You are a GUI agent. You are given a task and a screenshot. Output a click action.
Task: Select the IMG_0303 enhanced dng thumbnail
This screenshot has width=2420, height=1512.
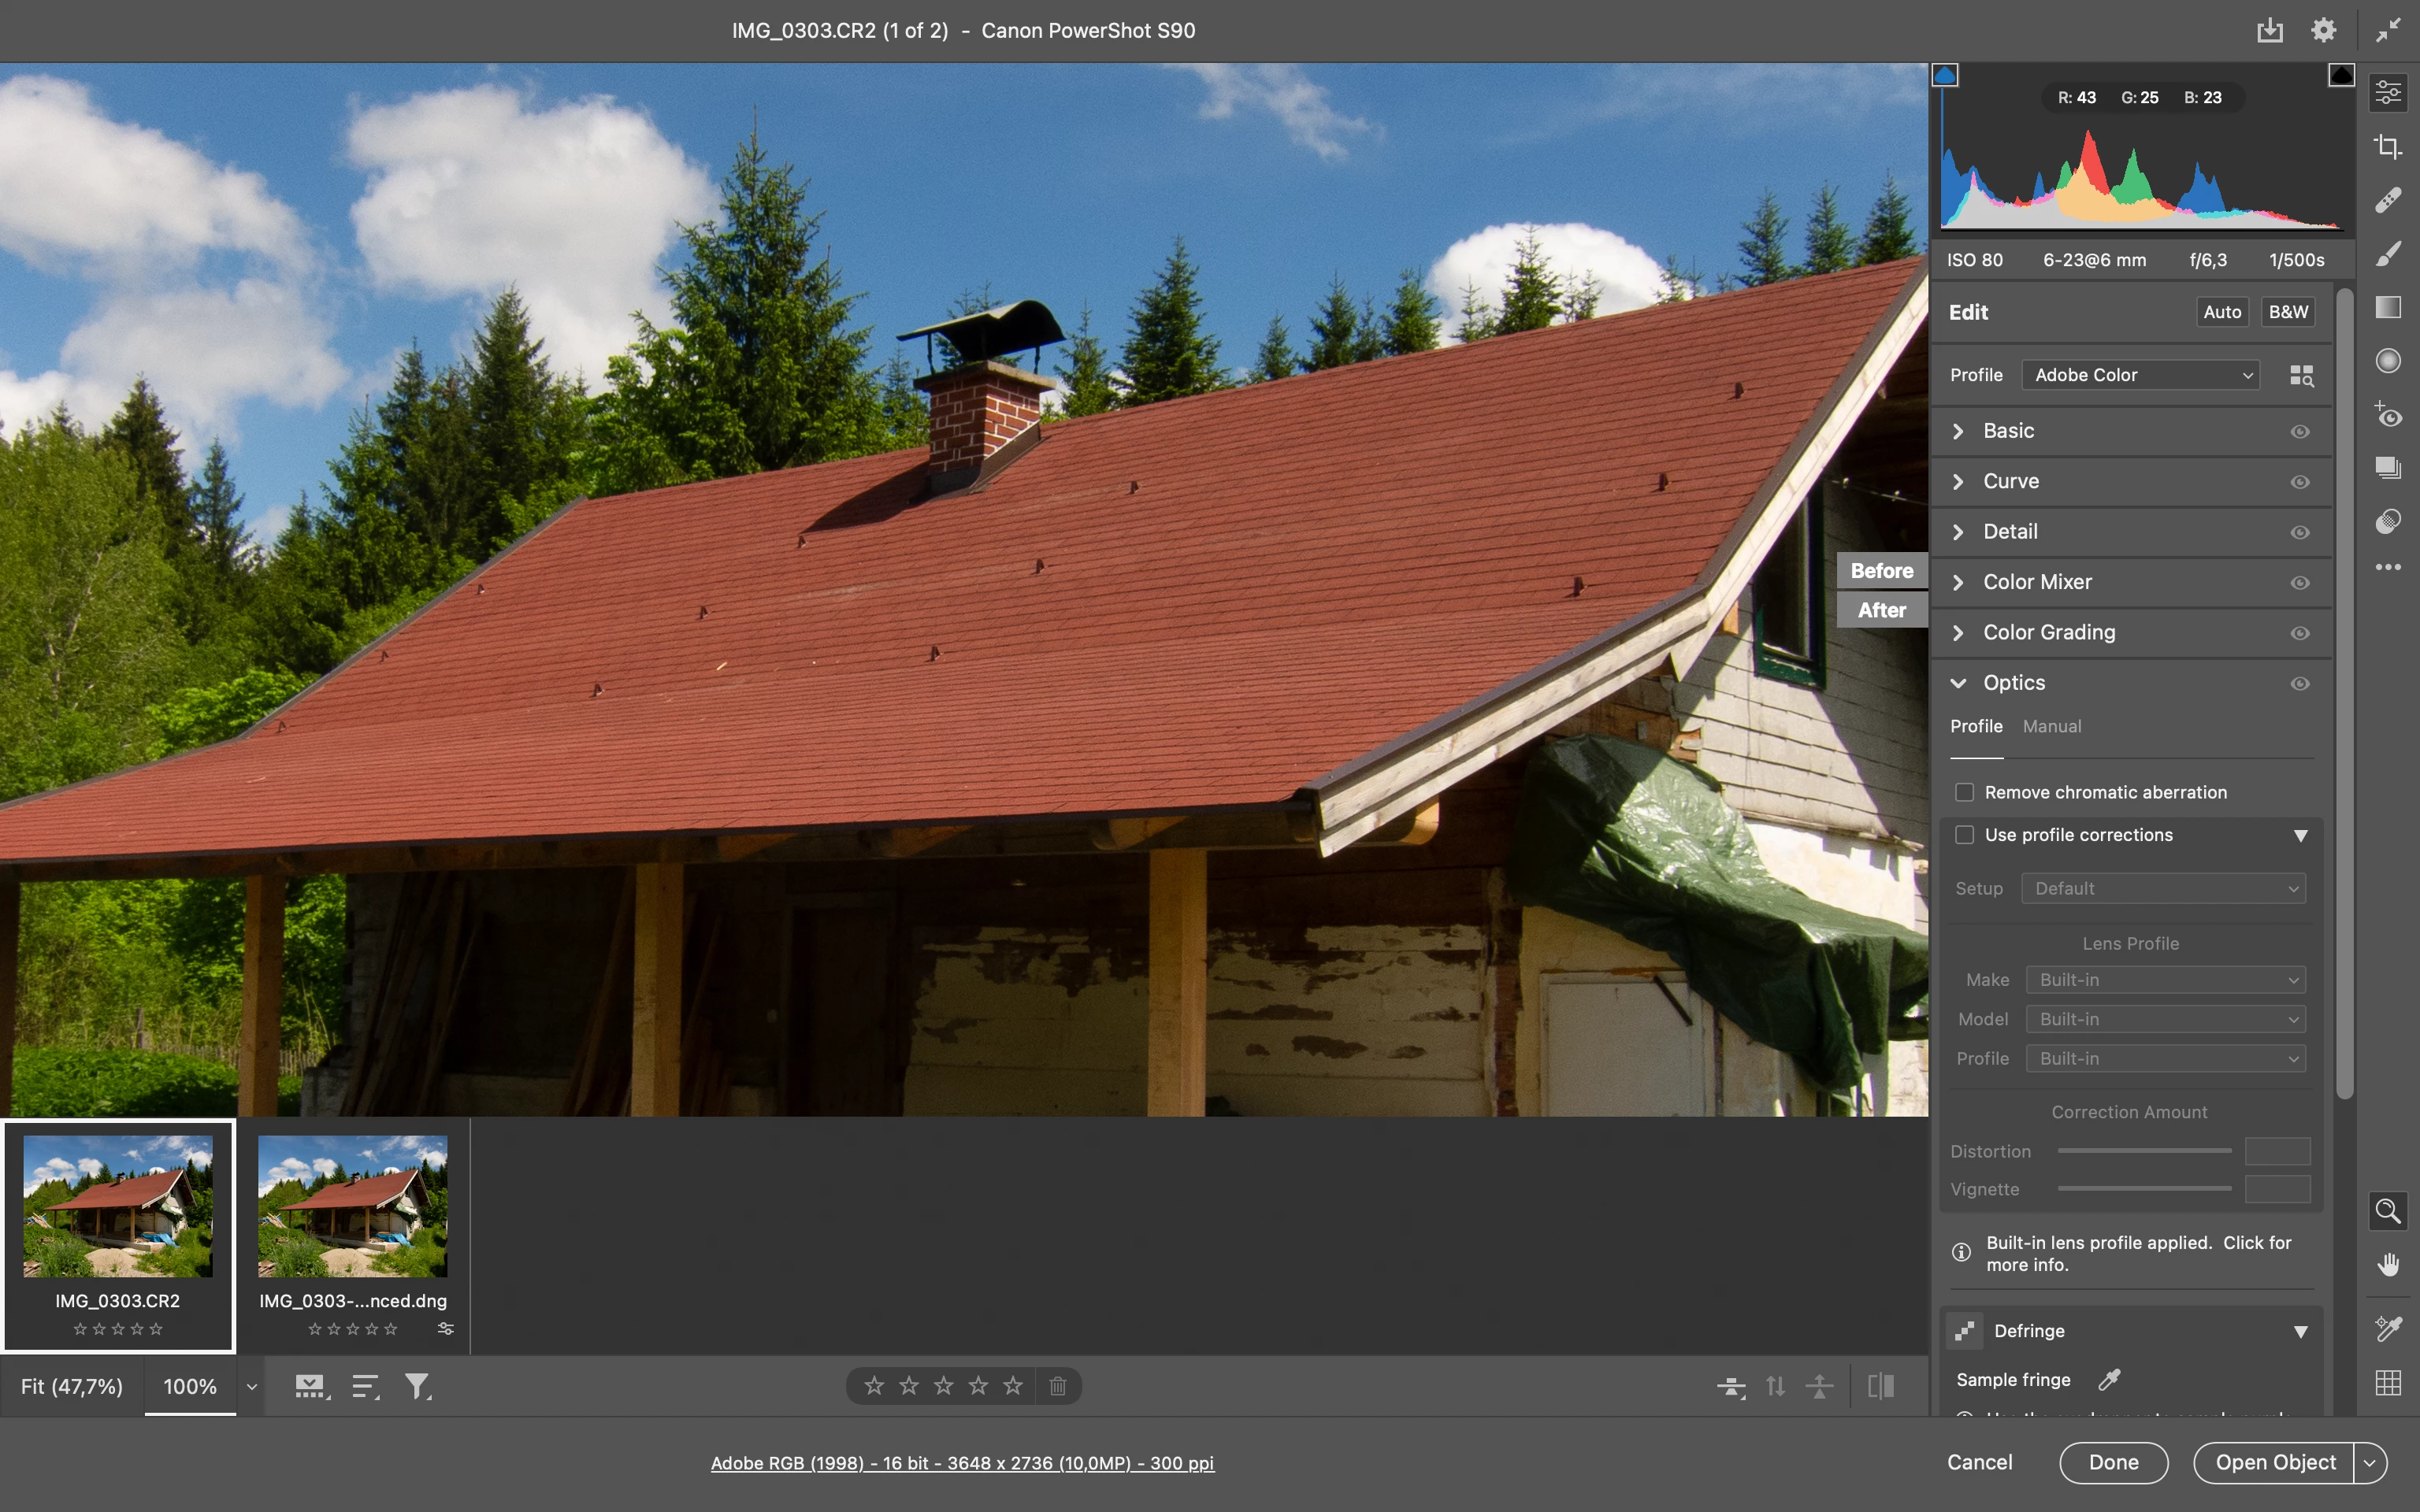pos(352,1207)
